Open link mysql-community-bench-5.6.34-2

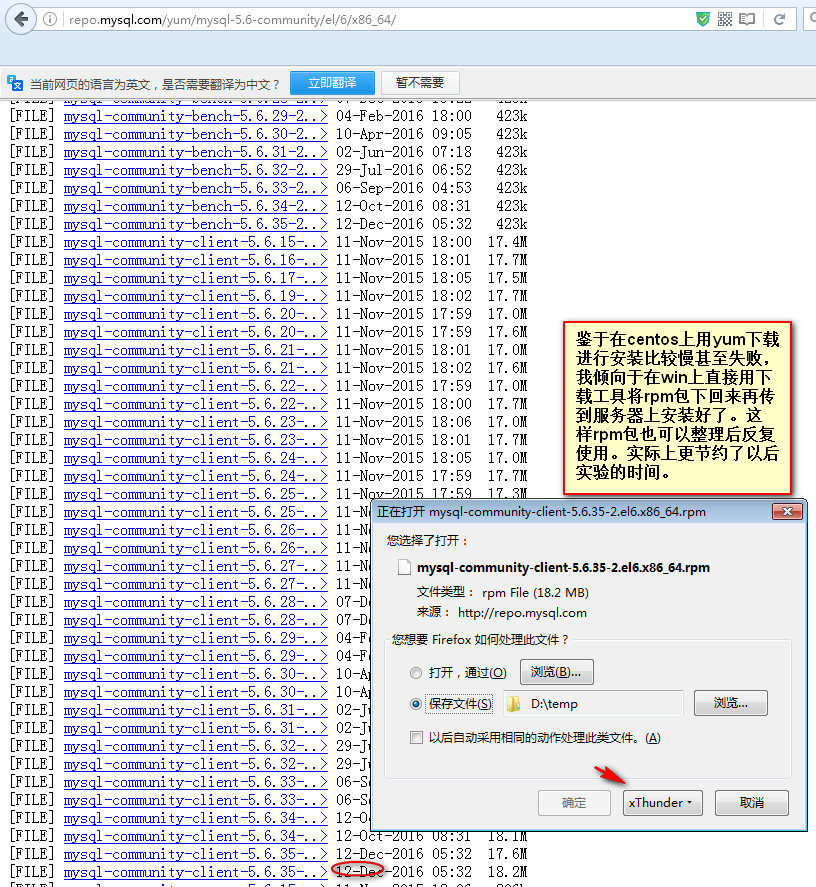[195, 206]
